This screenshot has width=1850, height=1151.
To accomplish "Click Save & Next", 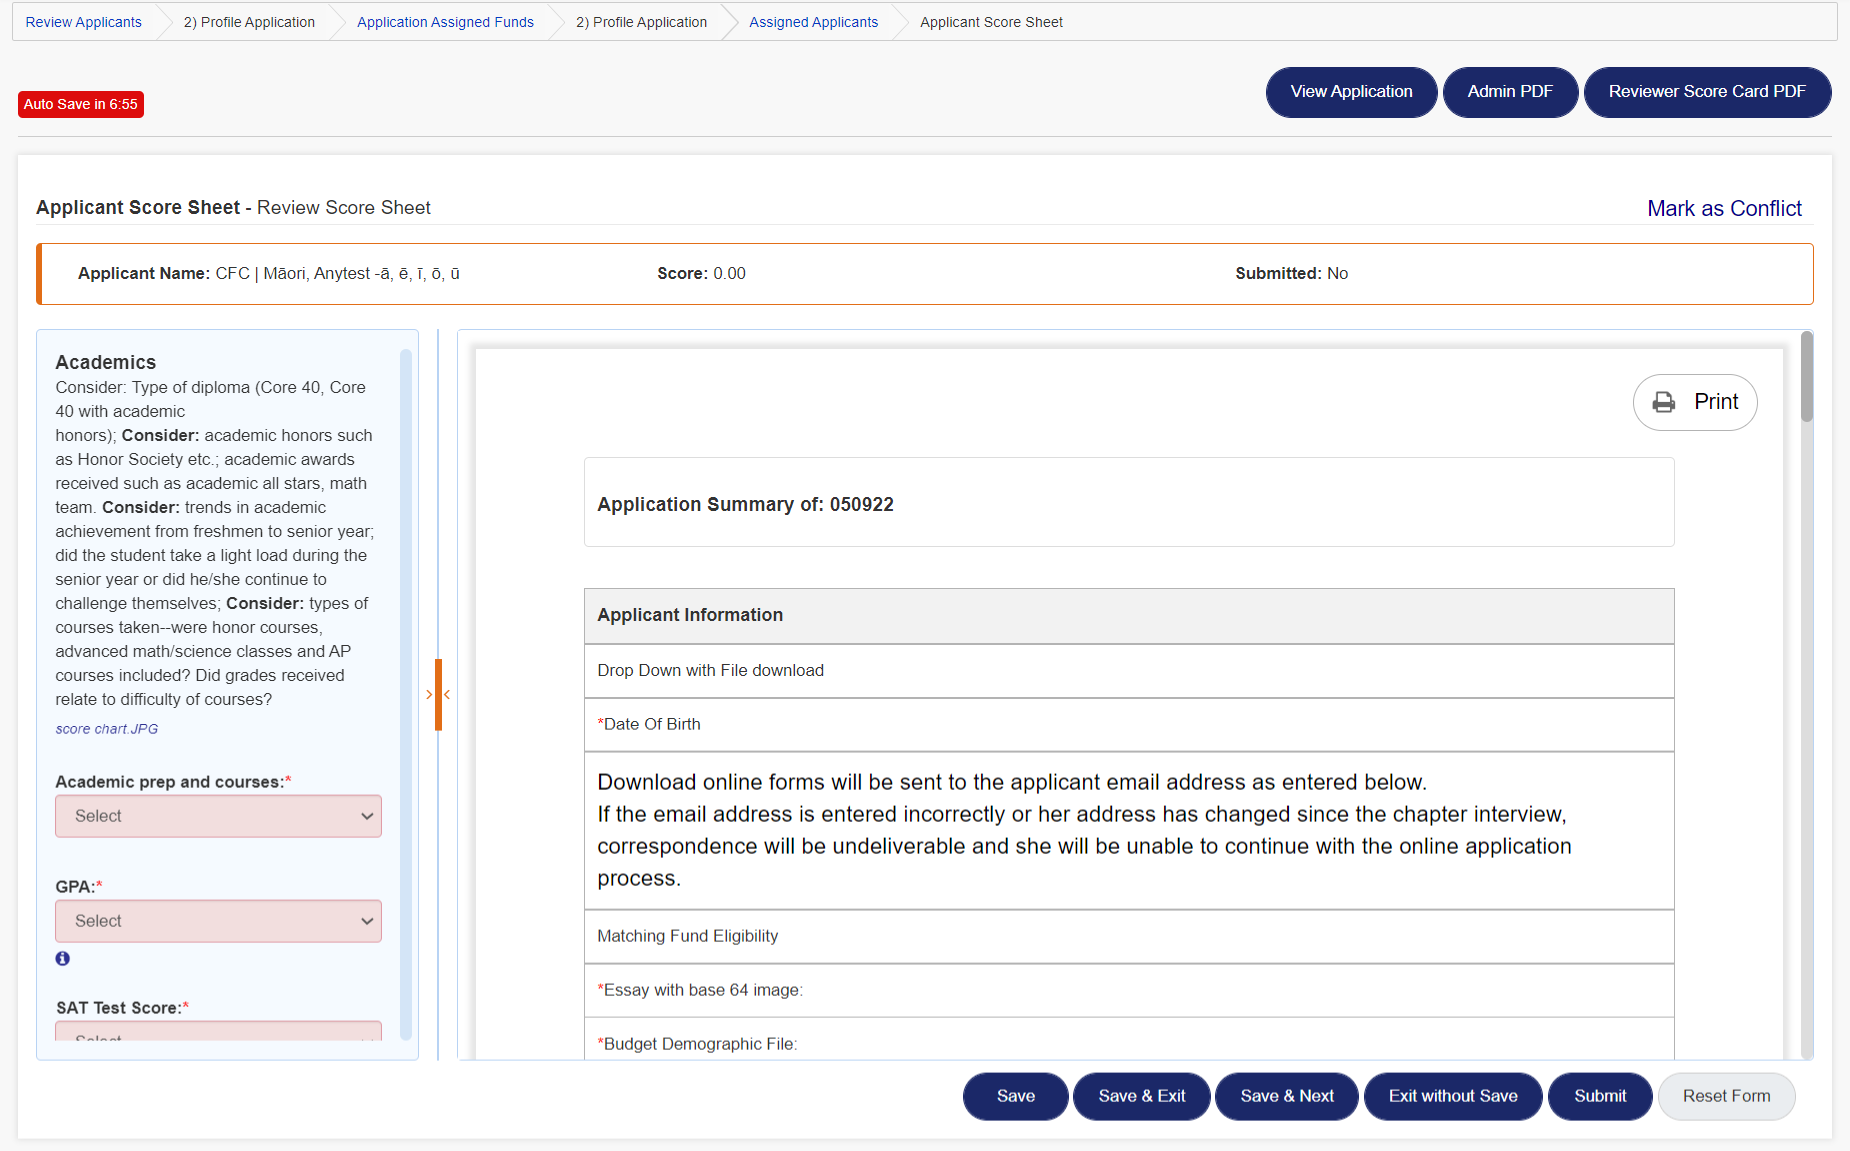I will 1286,1096.
